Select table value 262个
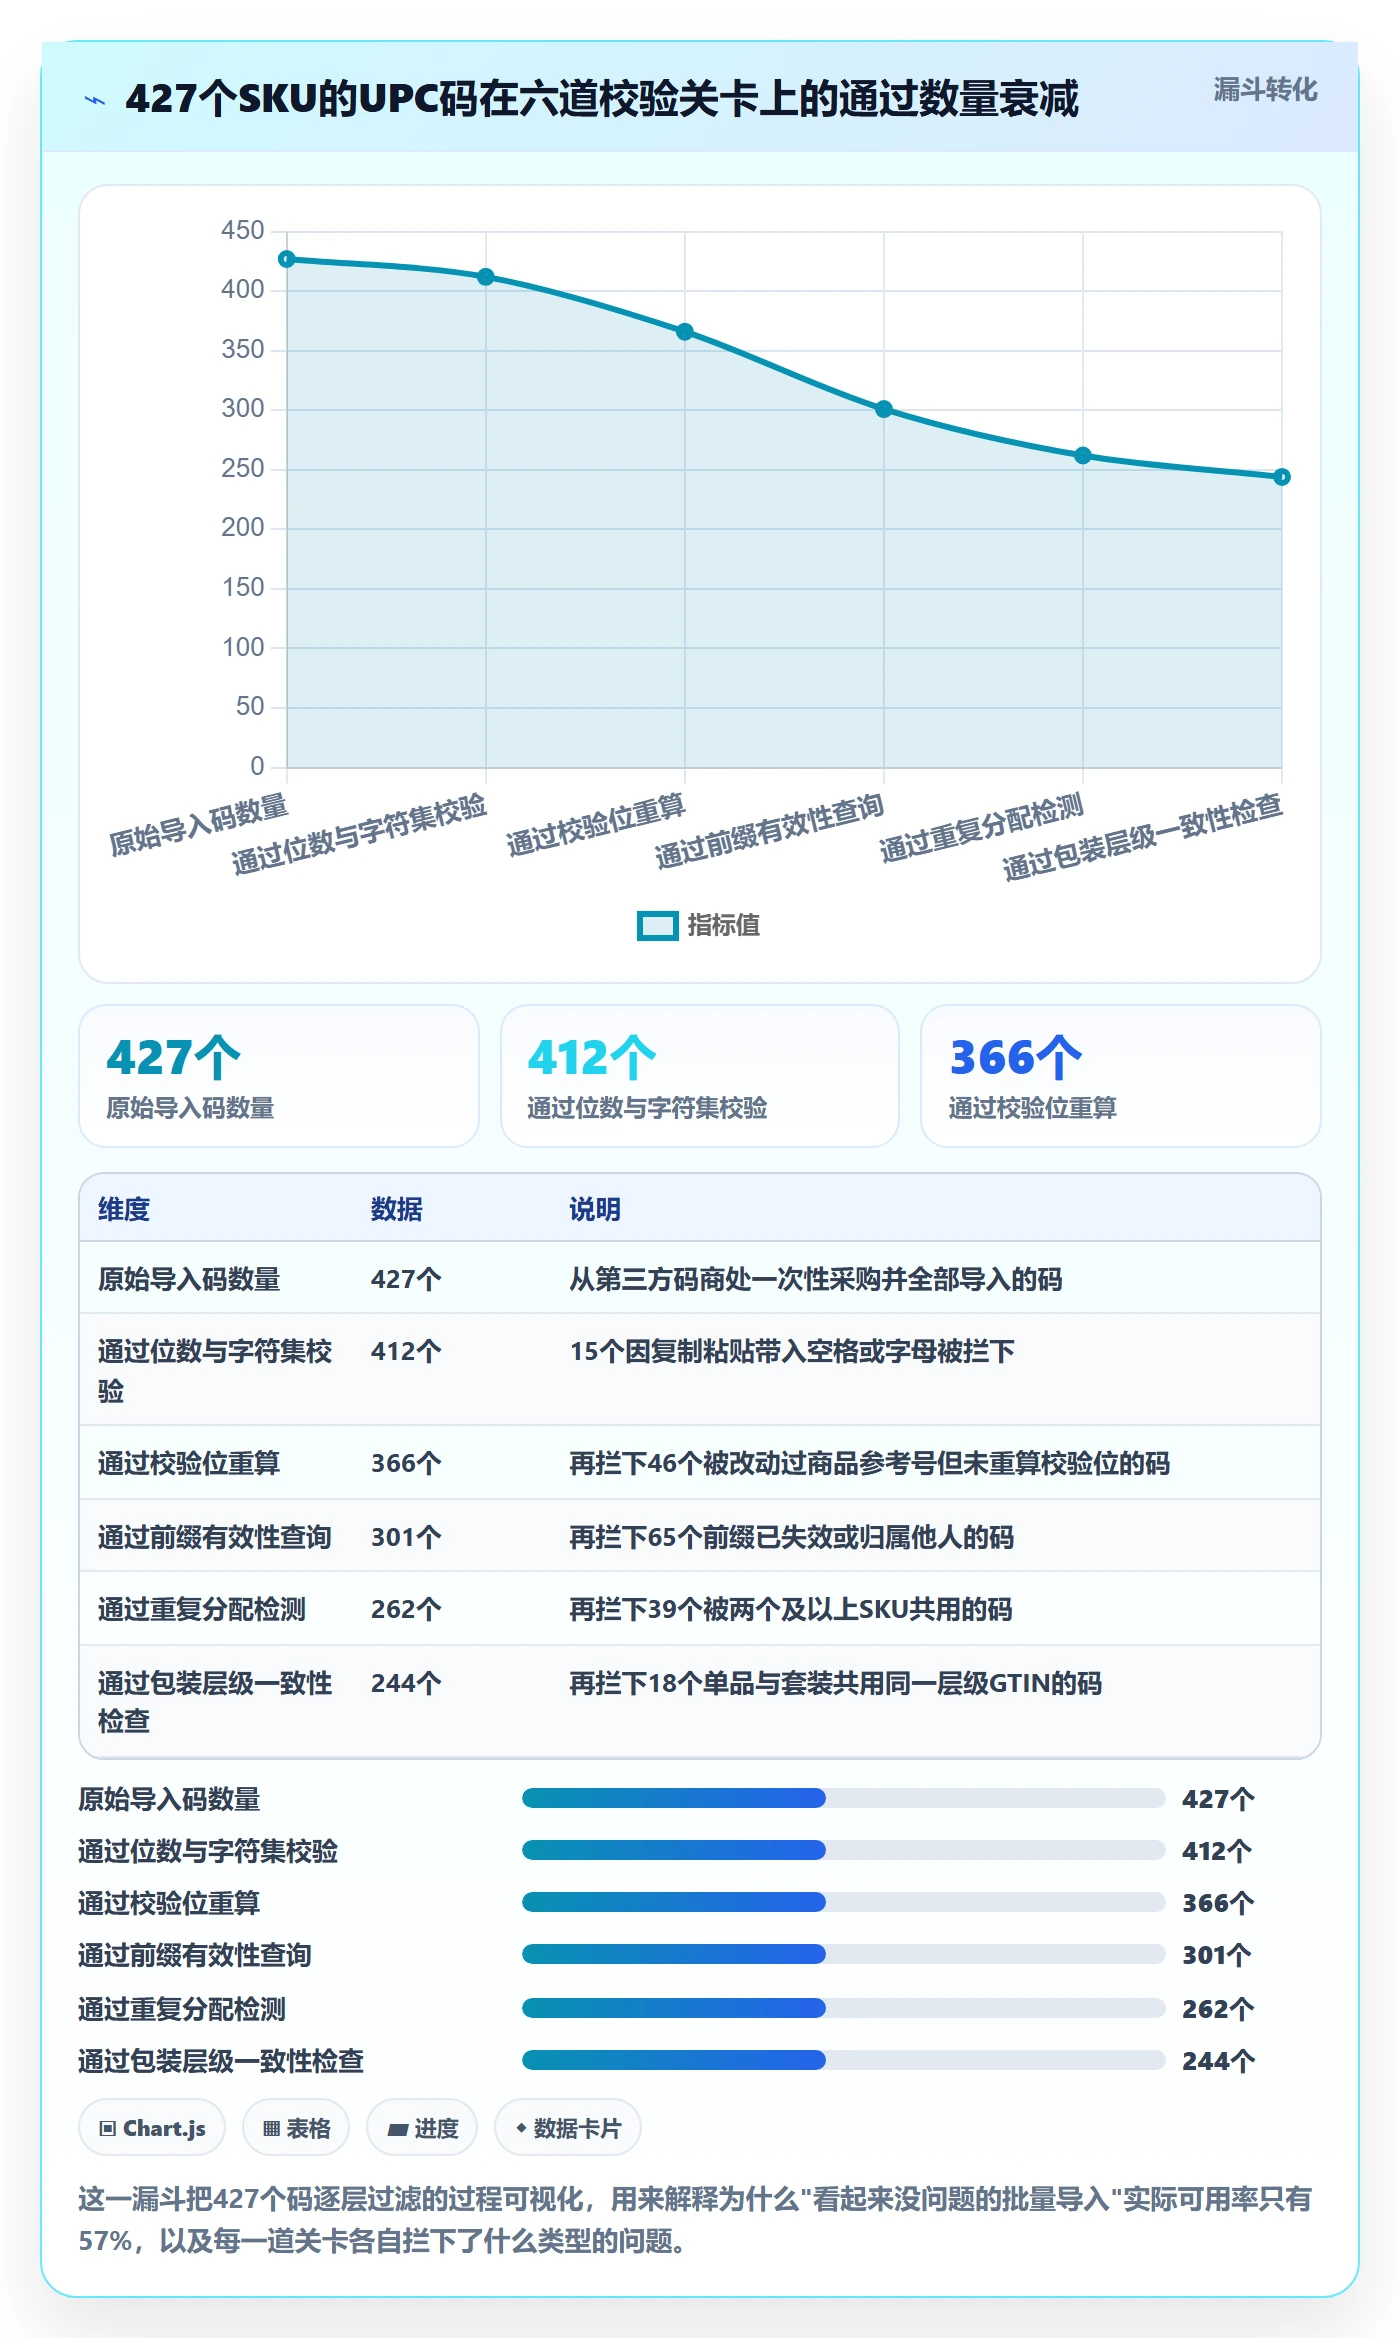This screenshot has height=2338, width=1400. pyautogui.click(x=406, y=1609)
